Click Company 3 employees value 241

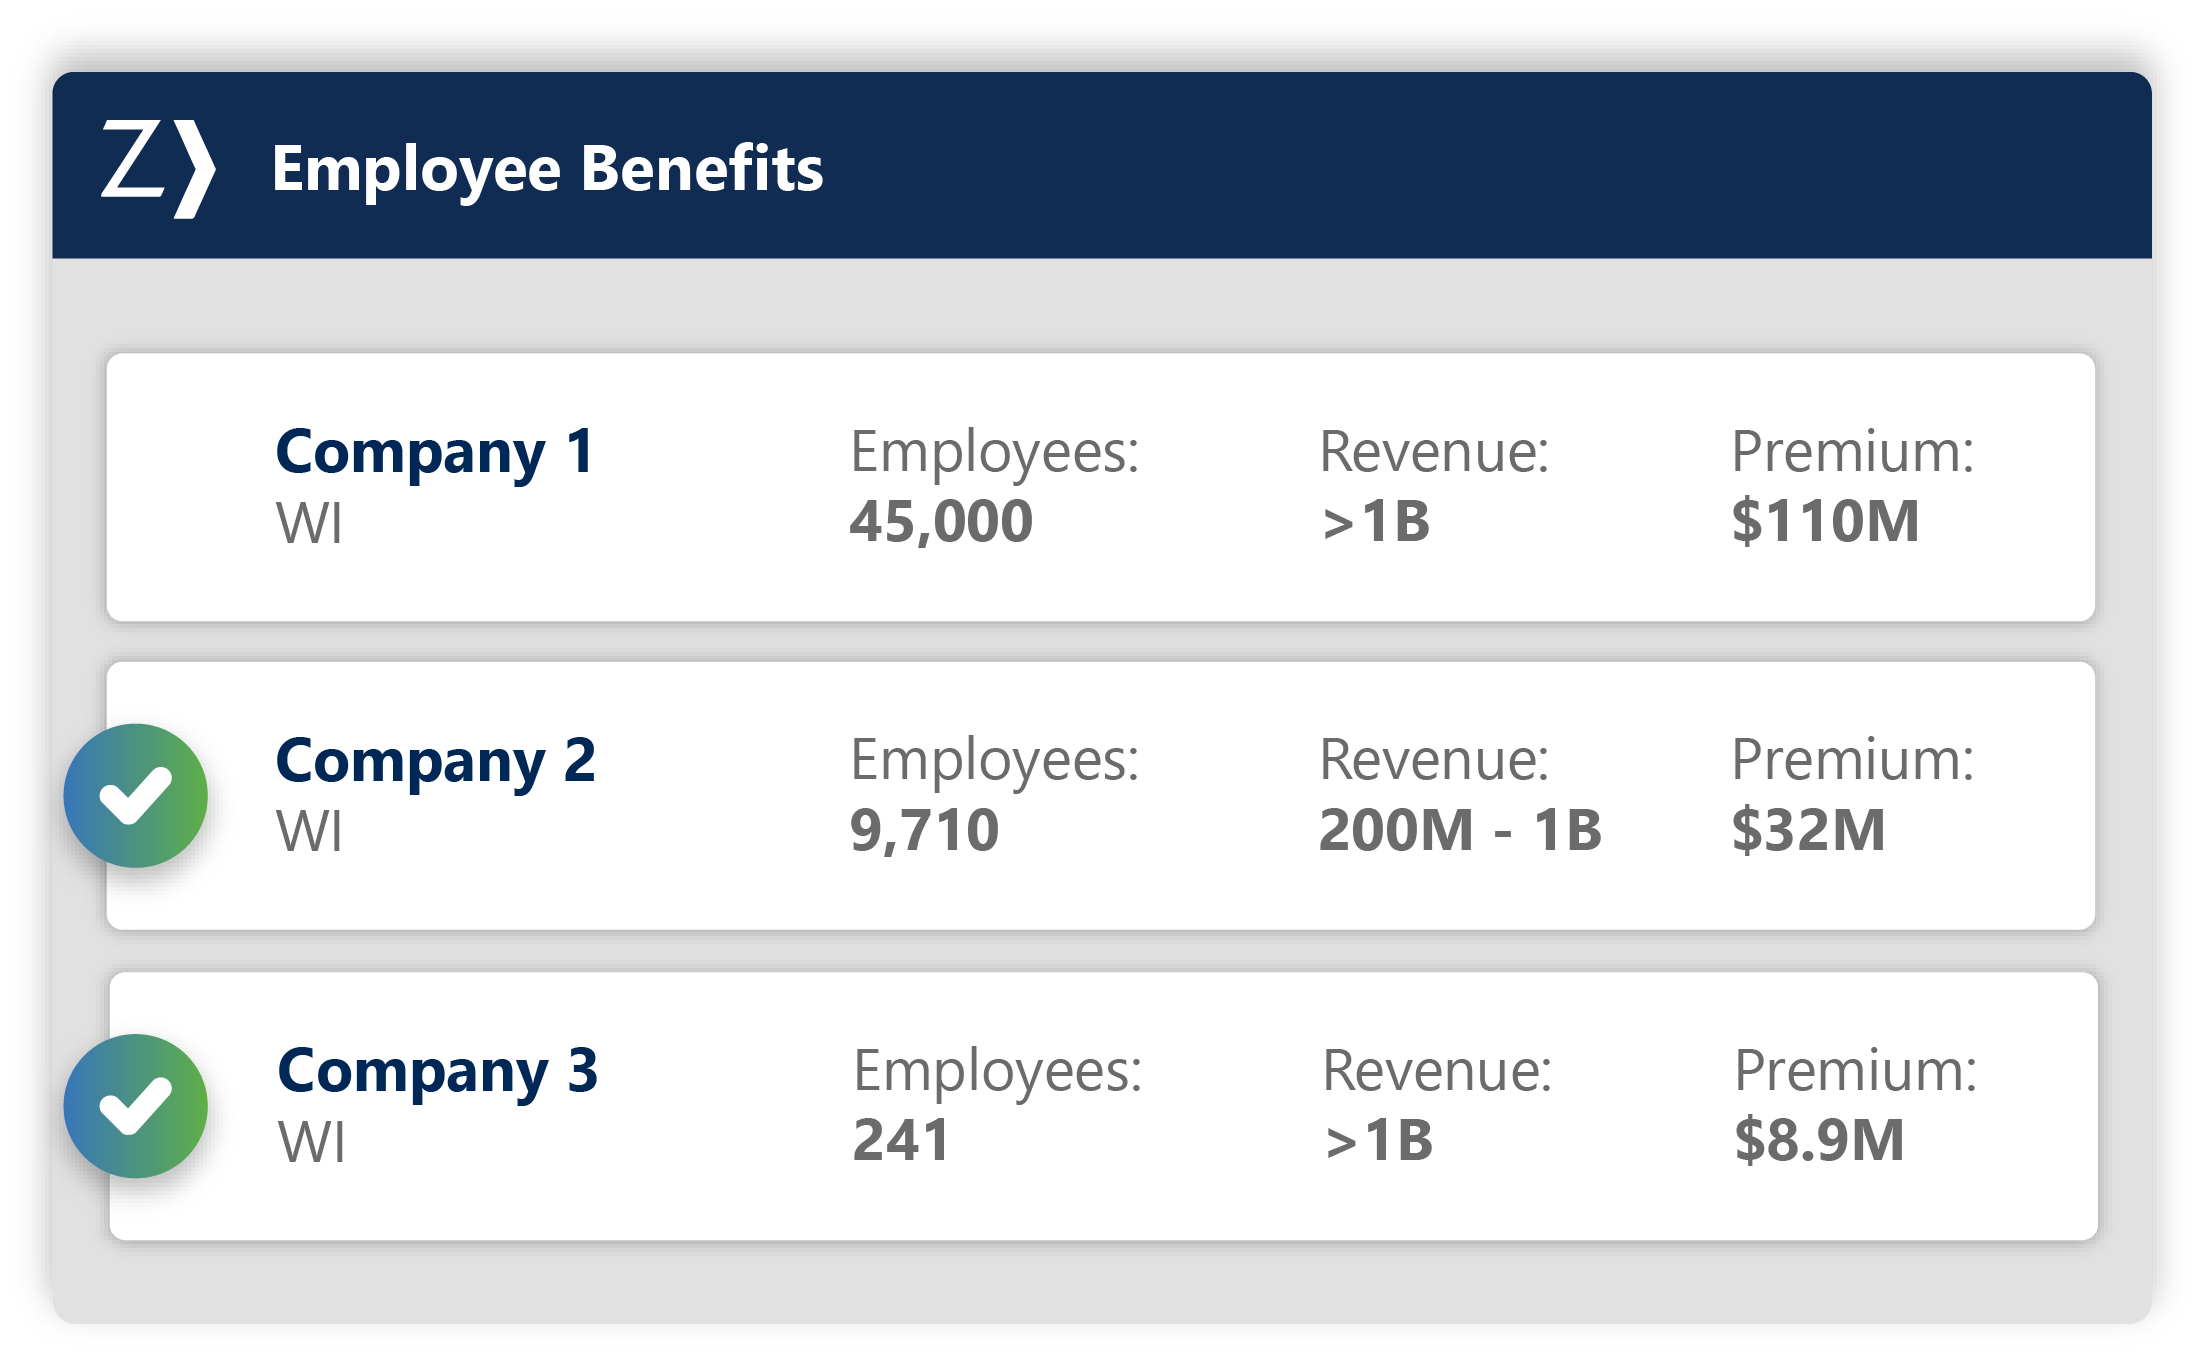click(901, 1141)
